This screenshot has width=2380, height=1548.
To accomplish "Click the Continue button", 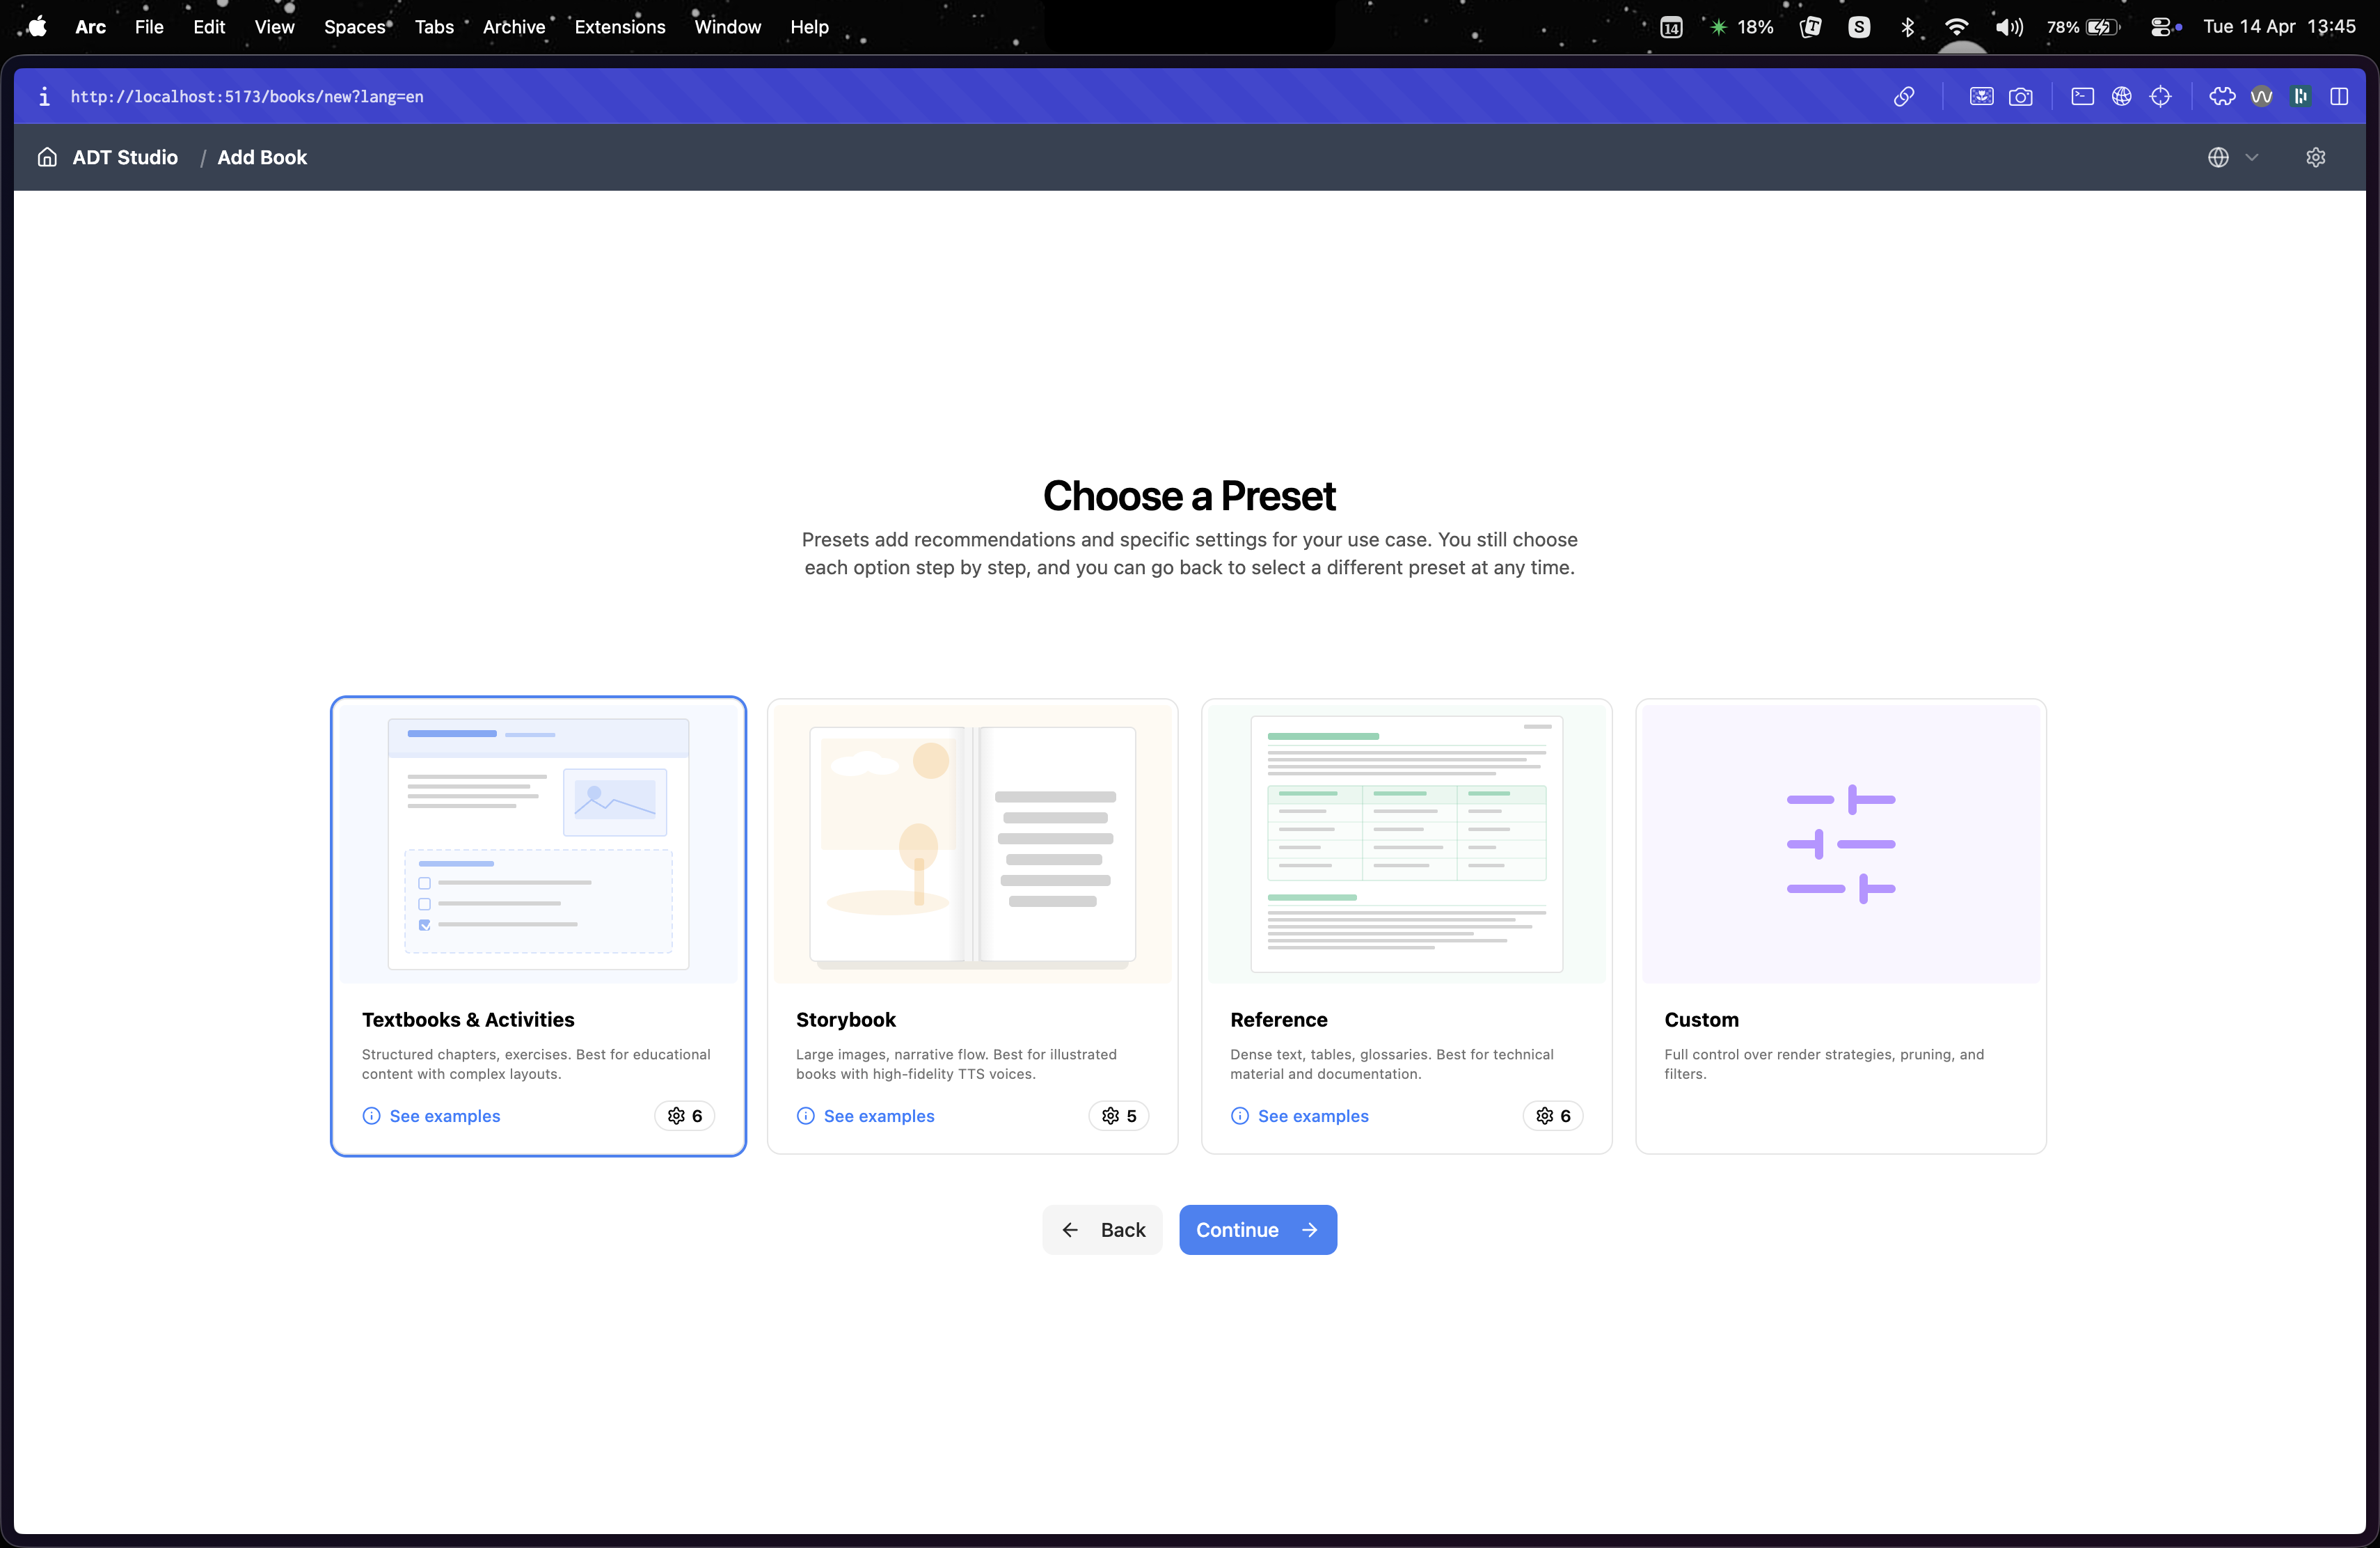I will [x=1257, y=1230].
